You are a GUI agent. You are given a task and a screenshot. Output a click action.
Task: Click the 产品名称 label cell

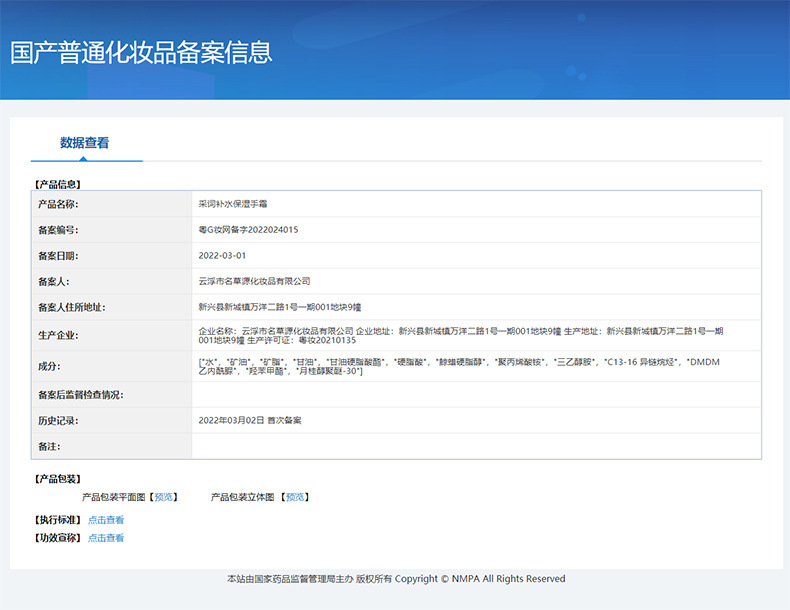tap(111, 204)
